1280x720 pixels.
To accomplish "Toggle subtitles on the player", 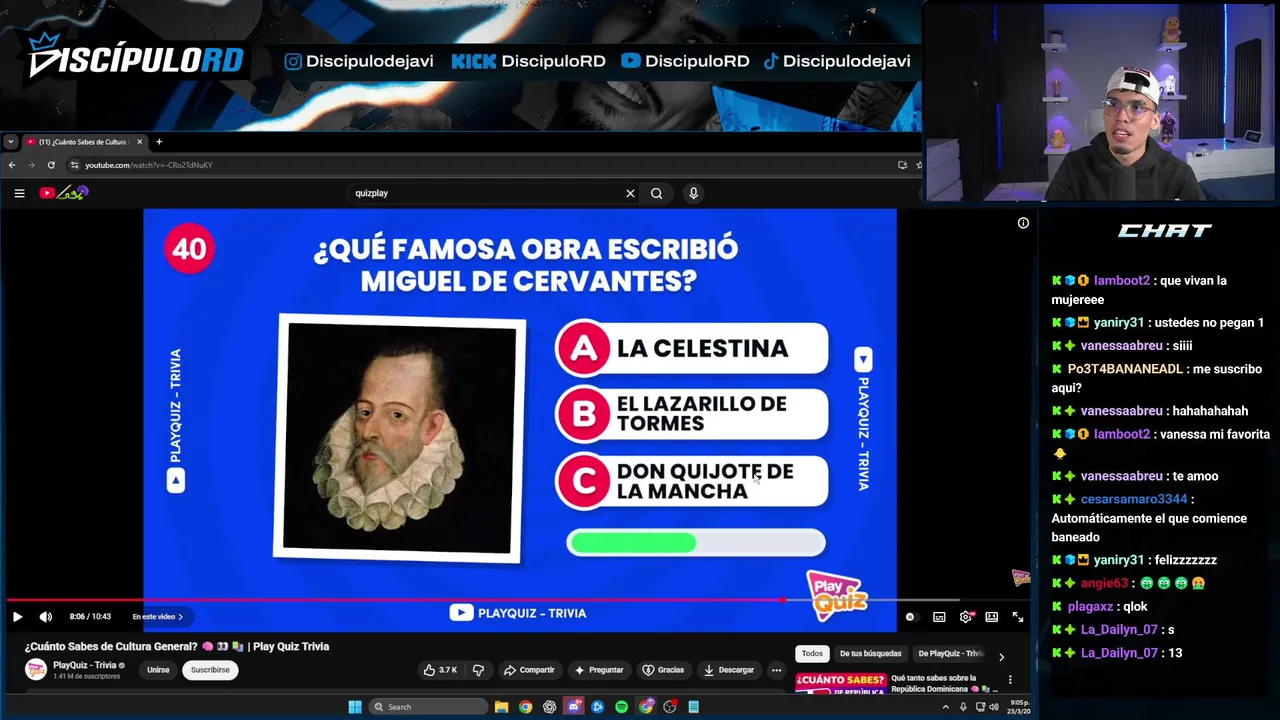I will (939, 617).
